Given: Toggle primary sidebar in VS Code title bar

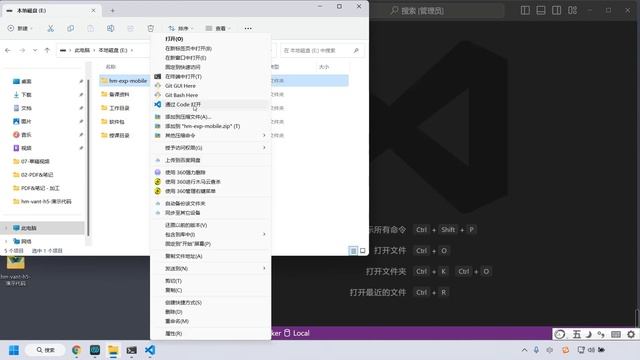Looking at the screenshot, I should pos(525,11).
